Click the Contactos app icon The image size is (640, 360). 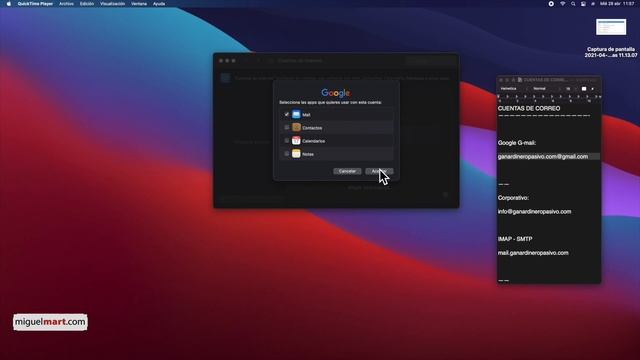pyautogui.click(x=296, y=127)
